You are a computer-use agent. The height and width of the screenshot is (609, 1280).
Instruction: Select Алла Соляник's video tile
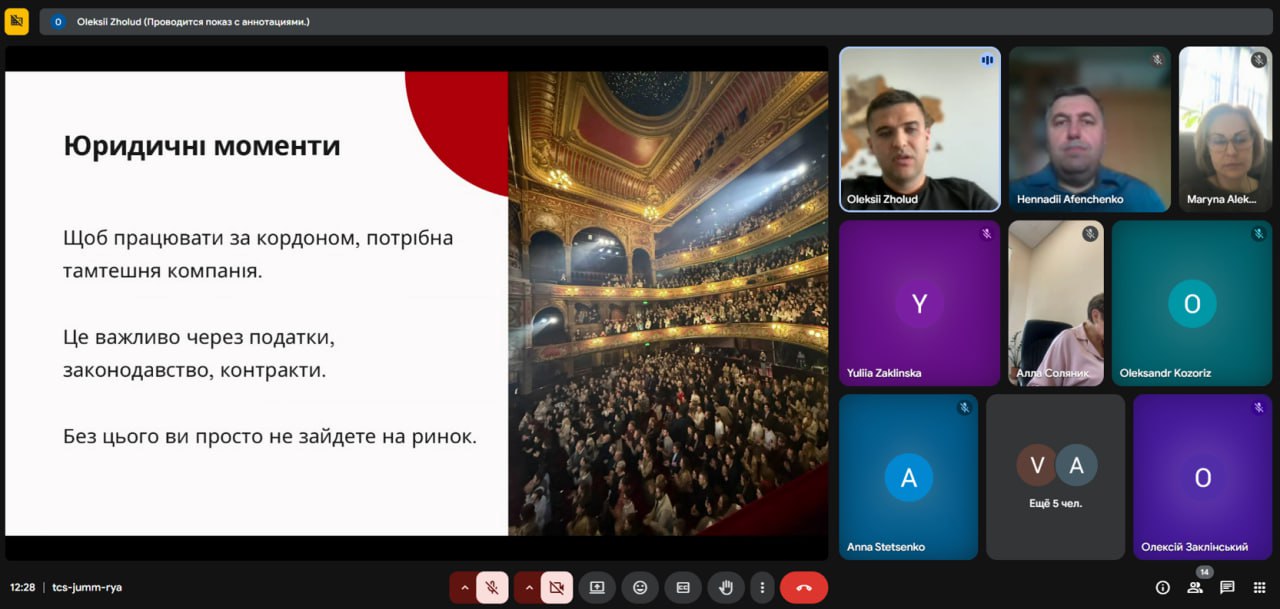[1056, 303]
